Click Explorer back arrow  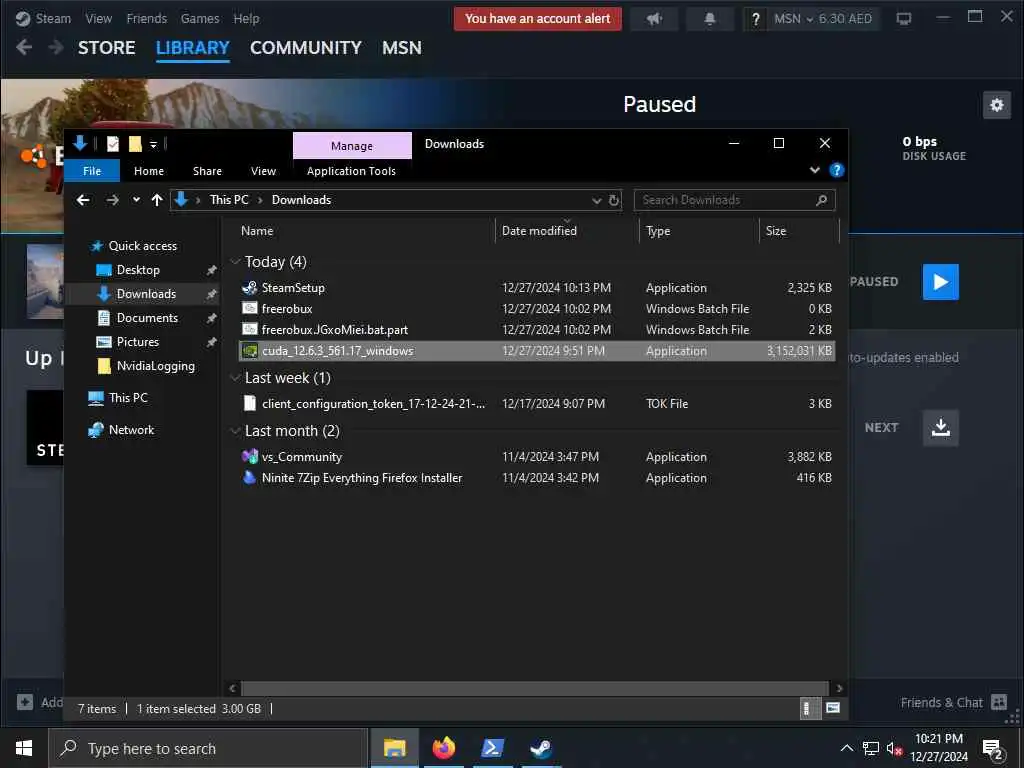point(83,200)
